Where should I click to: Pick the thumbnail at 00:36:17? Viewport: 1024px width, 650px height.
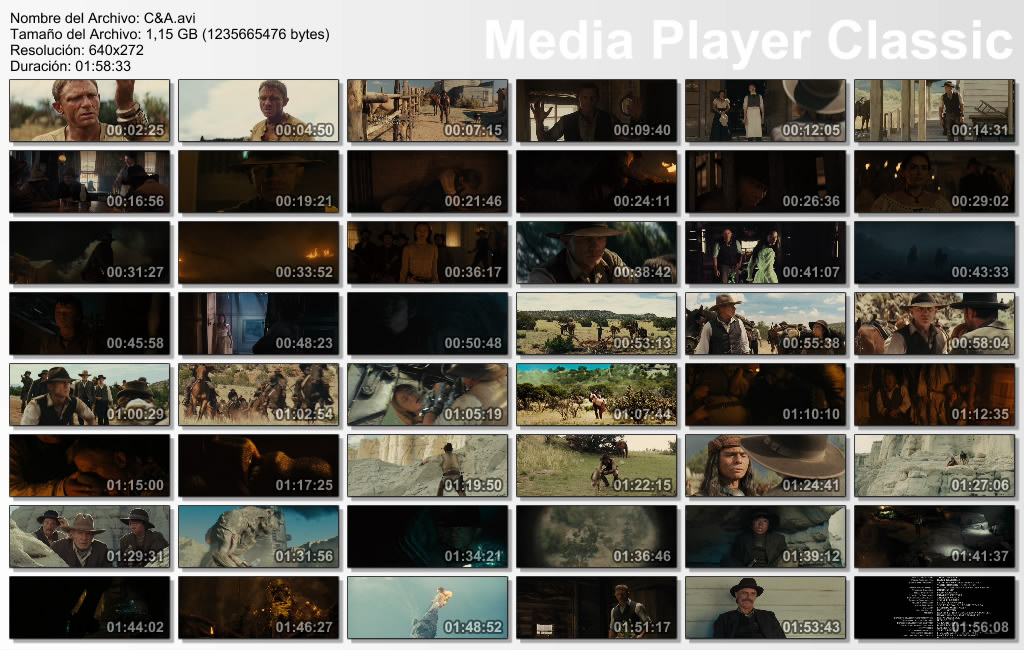428,252
